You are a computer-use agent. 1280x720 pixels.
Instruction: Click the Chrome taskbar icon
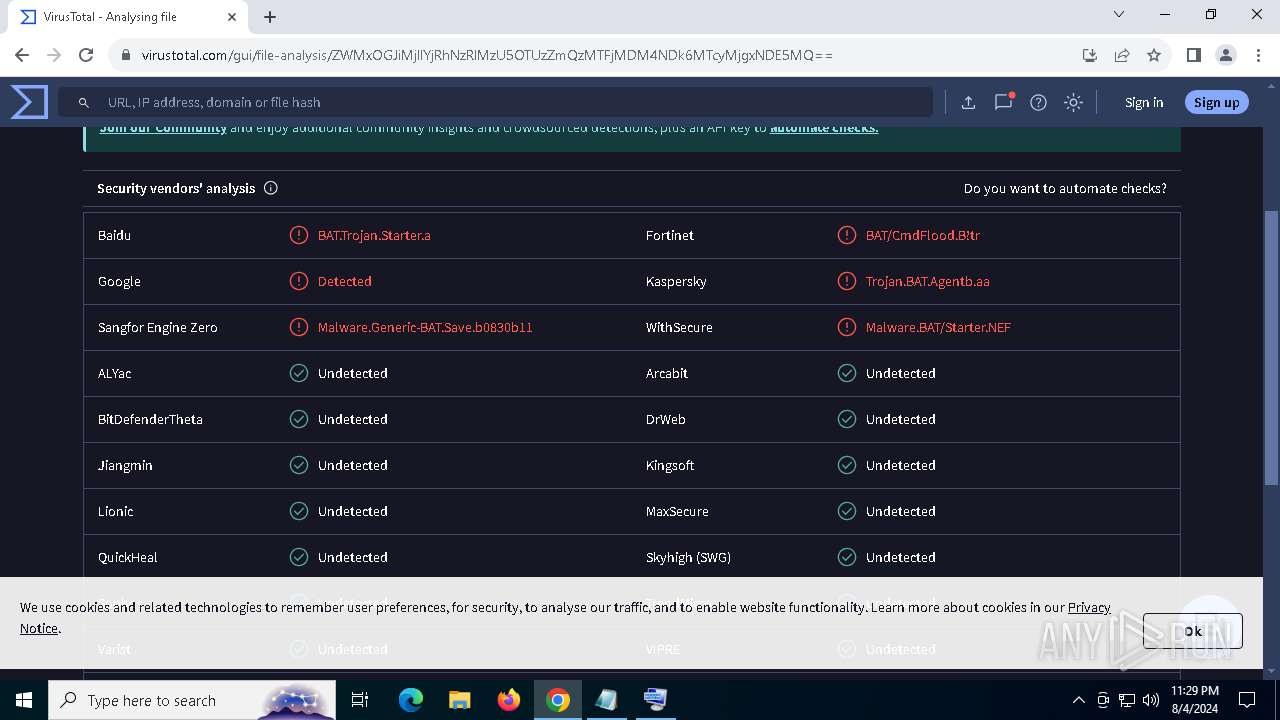point(558,700)
